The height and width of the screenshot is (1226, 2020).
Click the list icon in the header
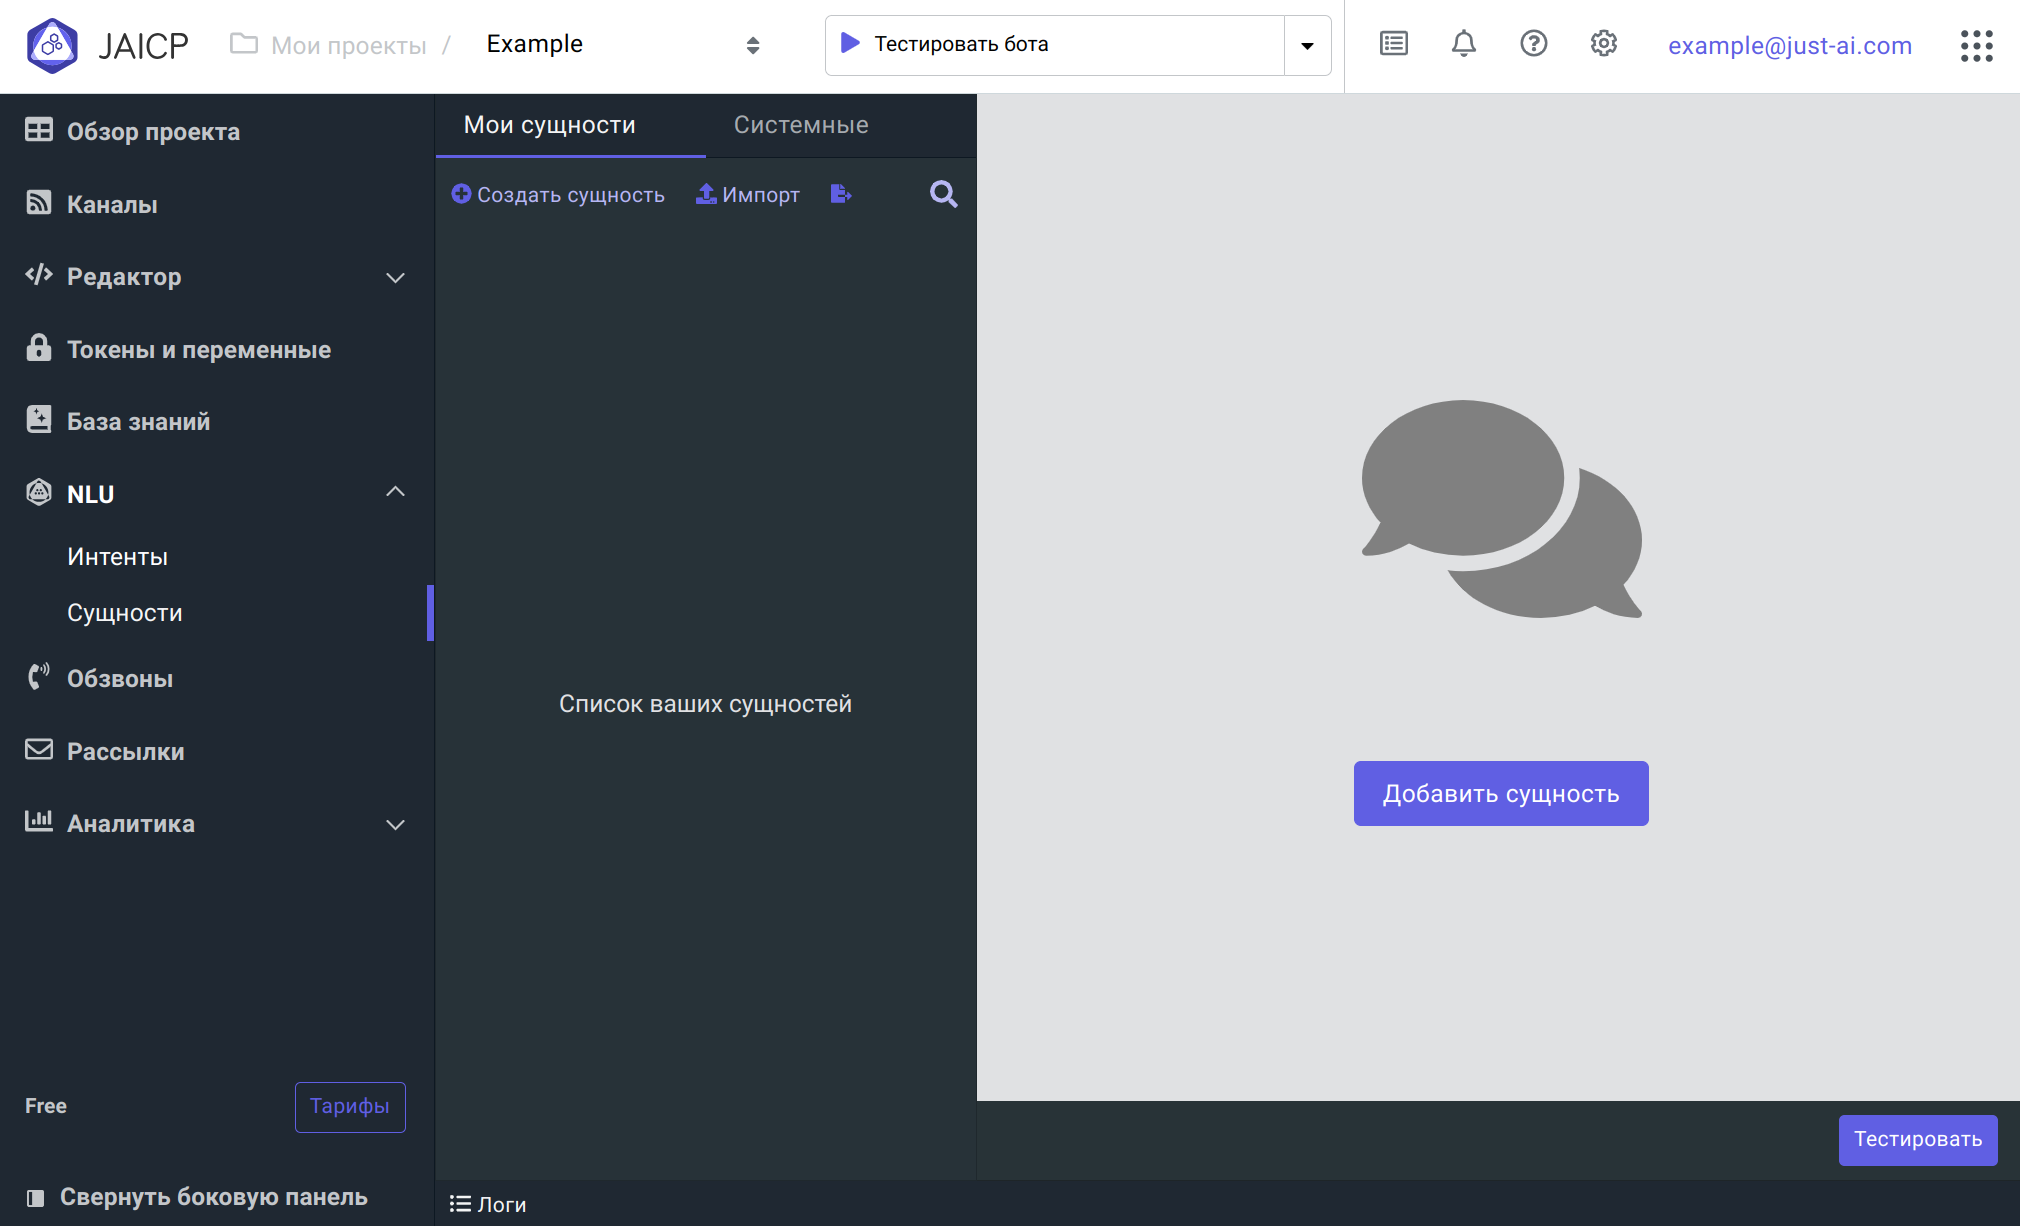pos(1393,44)
